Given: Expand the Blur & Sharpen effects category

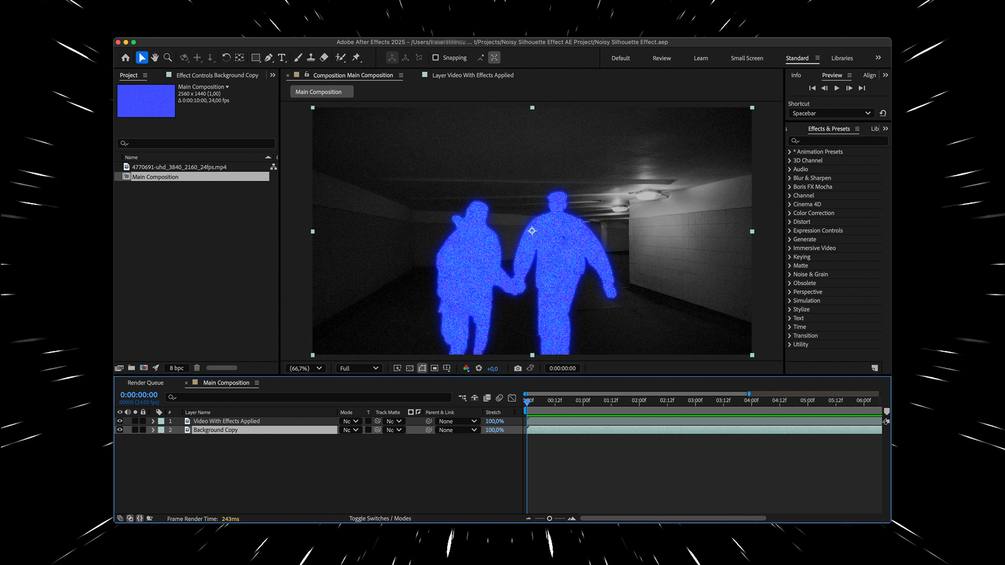Looking at the screenshot, I should tap(790, 178).
